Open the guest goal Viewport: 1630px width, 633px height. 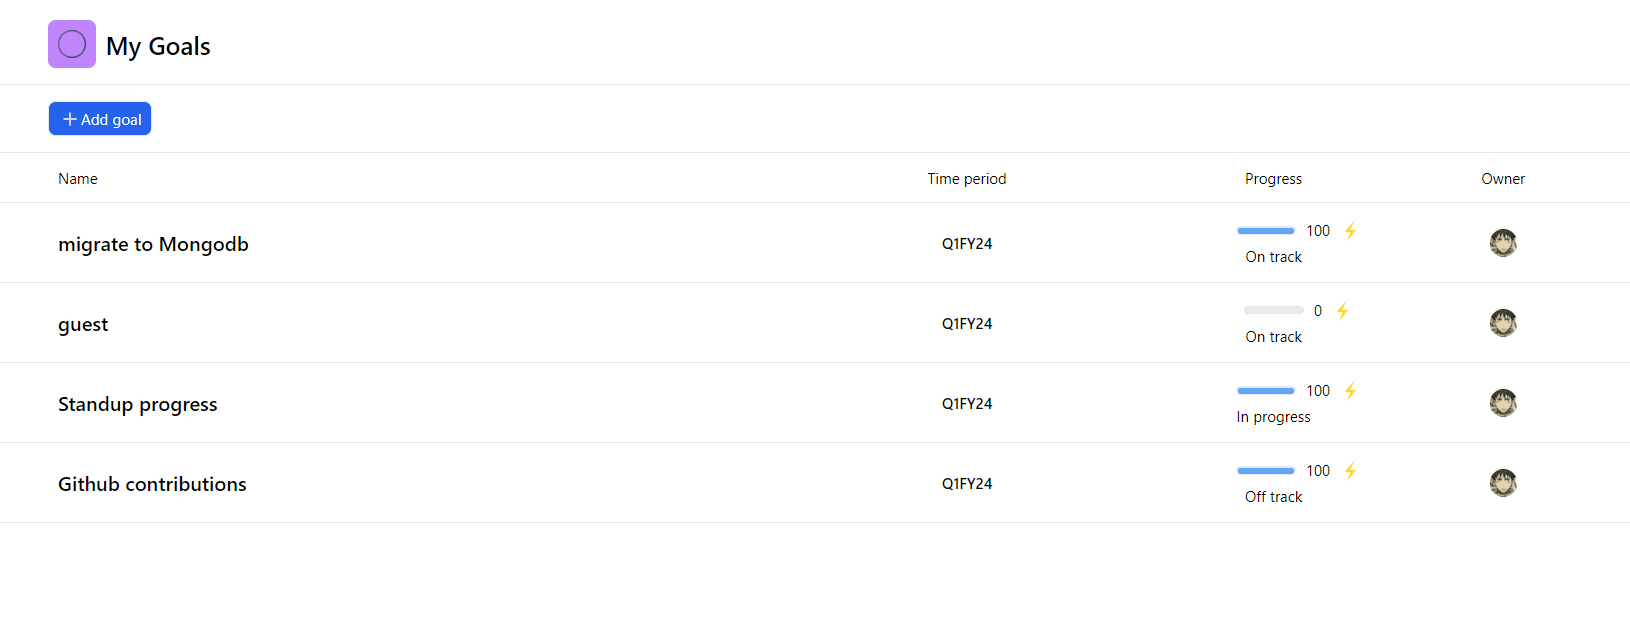83,325
